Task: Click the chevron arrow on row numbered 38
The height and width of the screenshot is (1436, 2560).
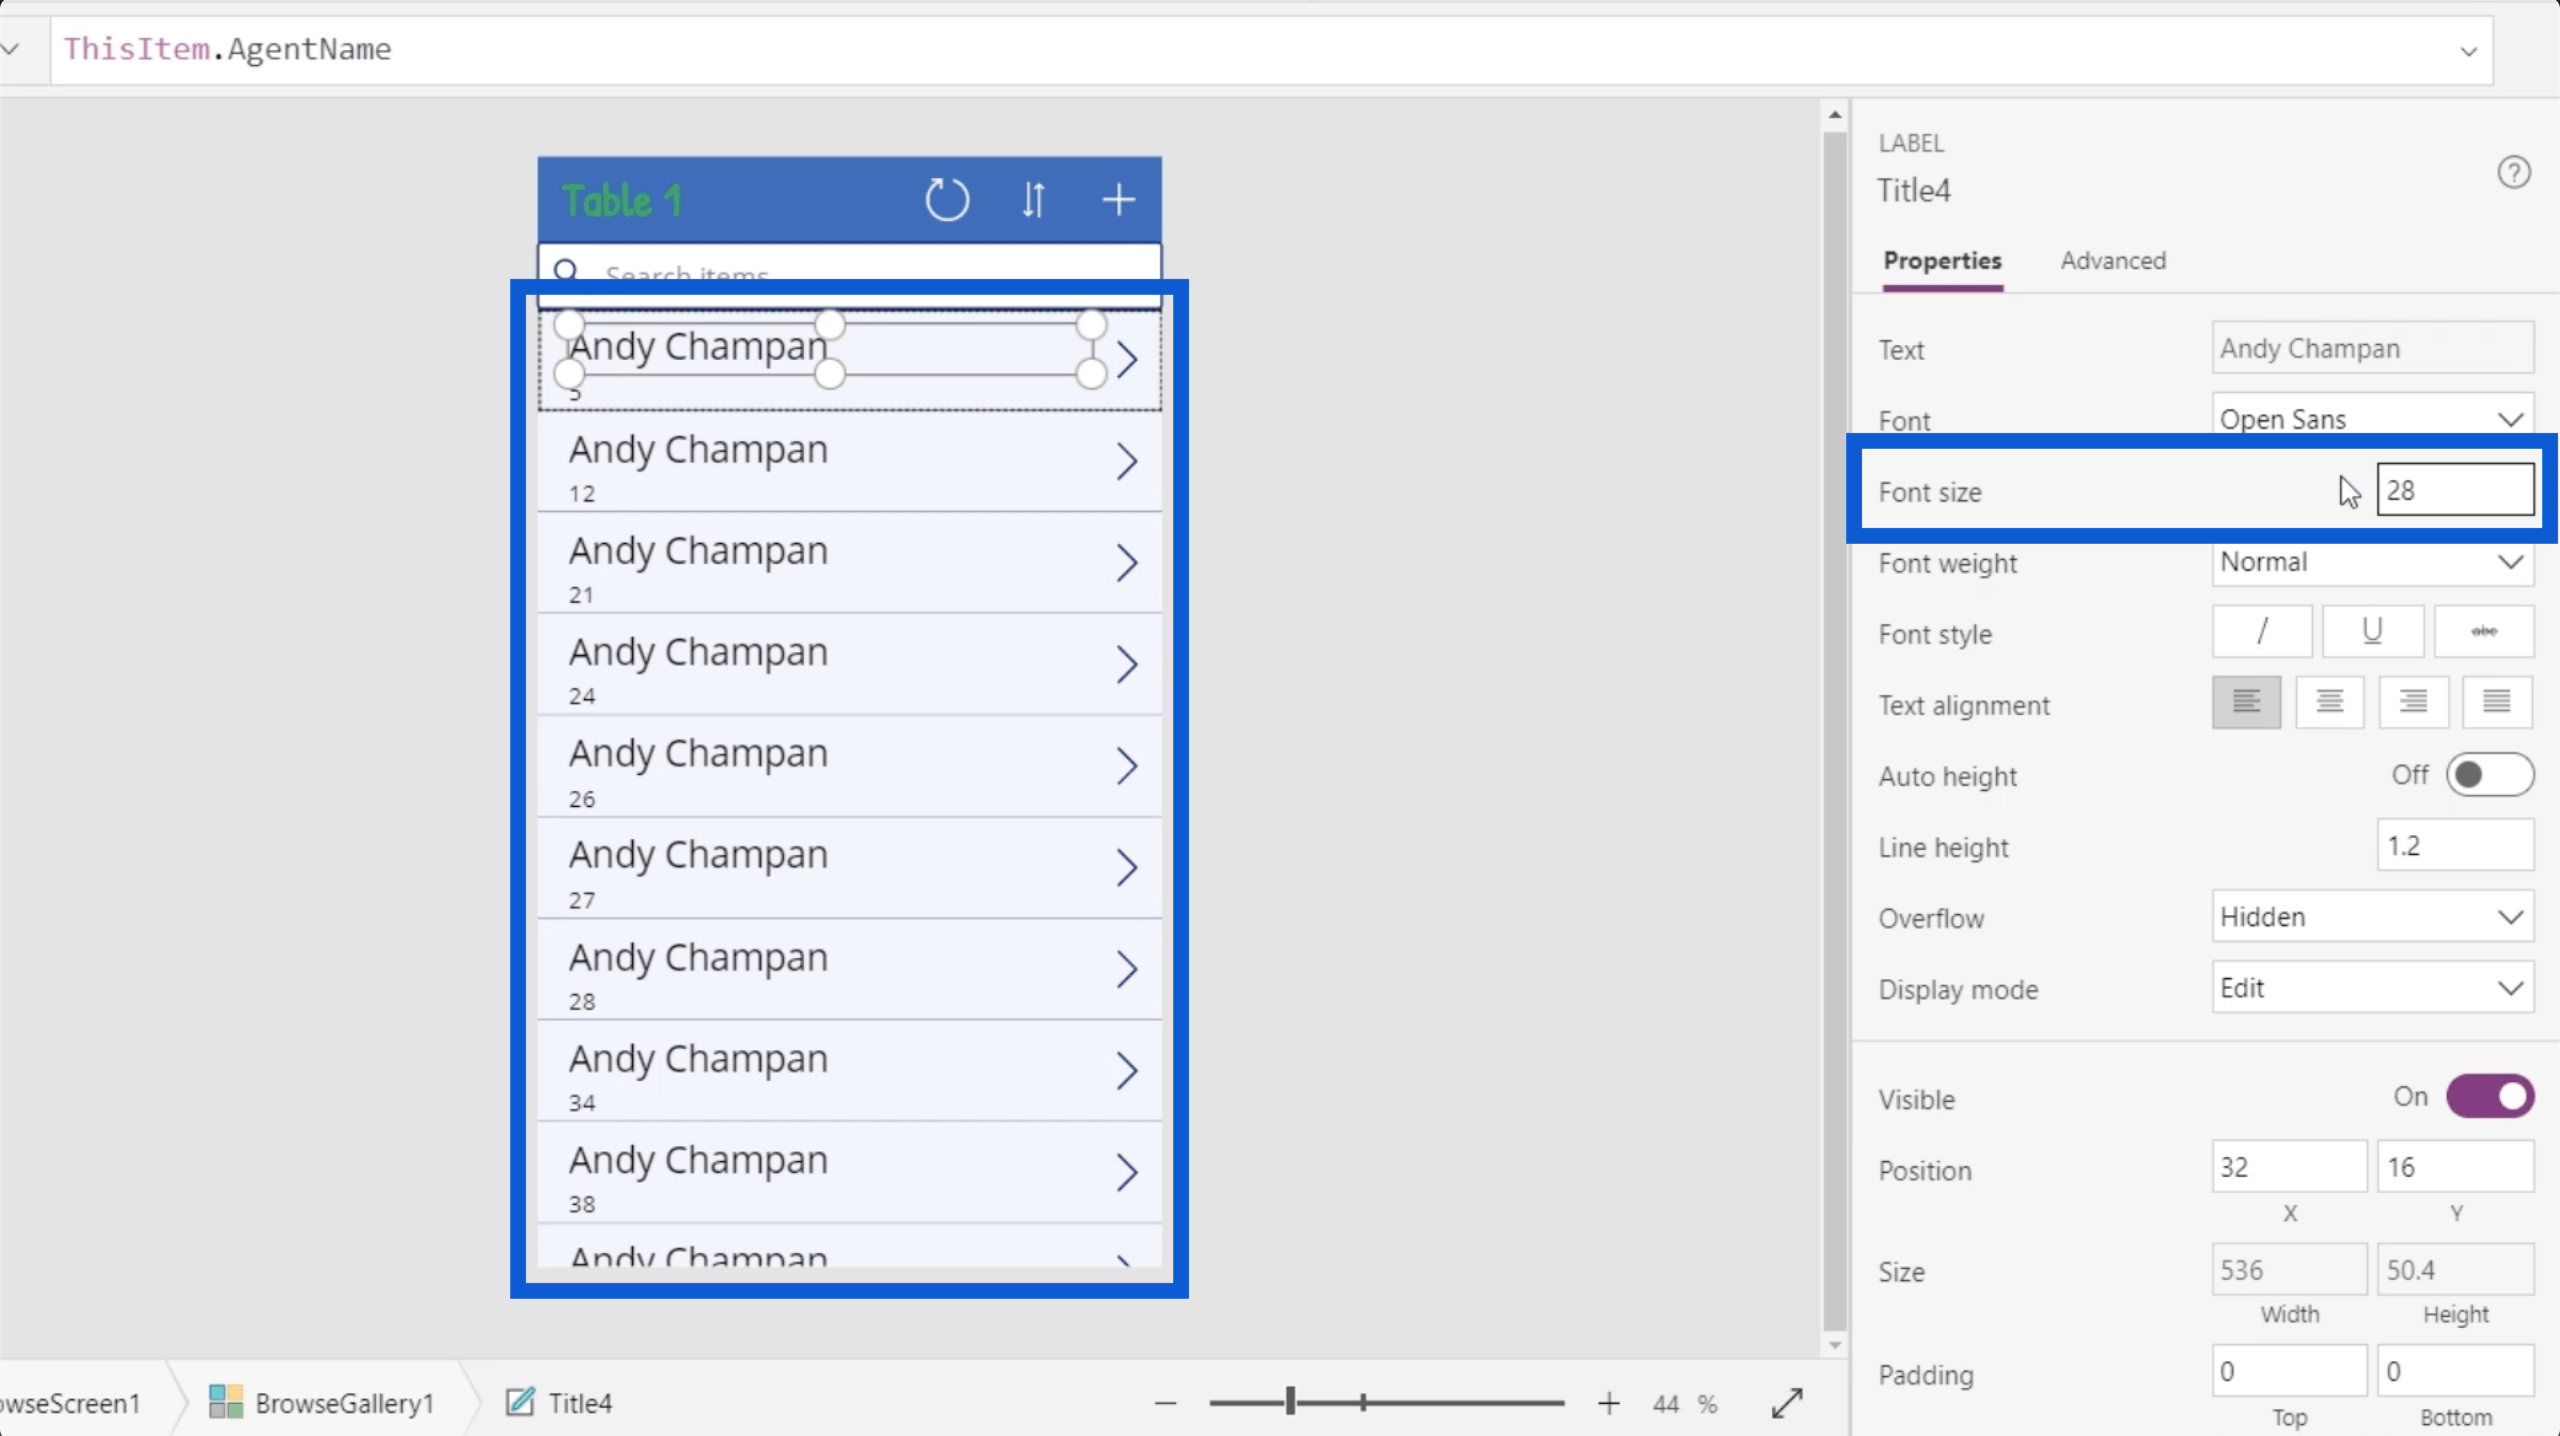Action: point(1127,1172)
